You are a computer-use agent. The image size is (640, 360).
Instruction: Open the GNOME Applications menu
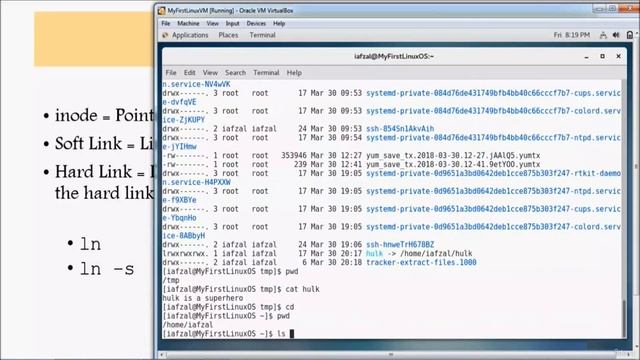pos(190,35)
